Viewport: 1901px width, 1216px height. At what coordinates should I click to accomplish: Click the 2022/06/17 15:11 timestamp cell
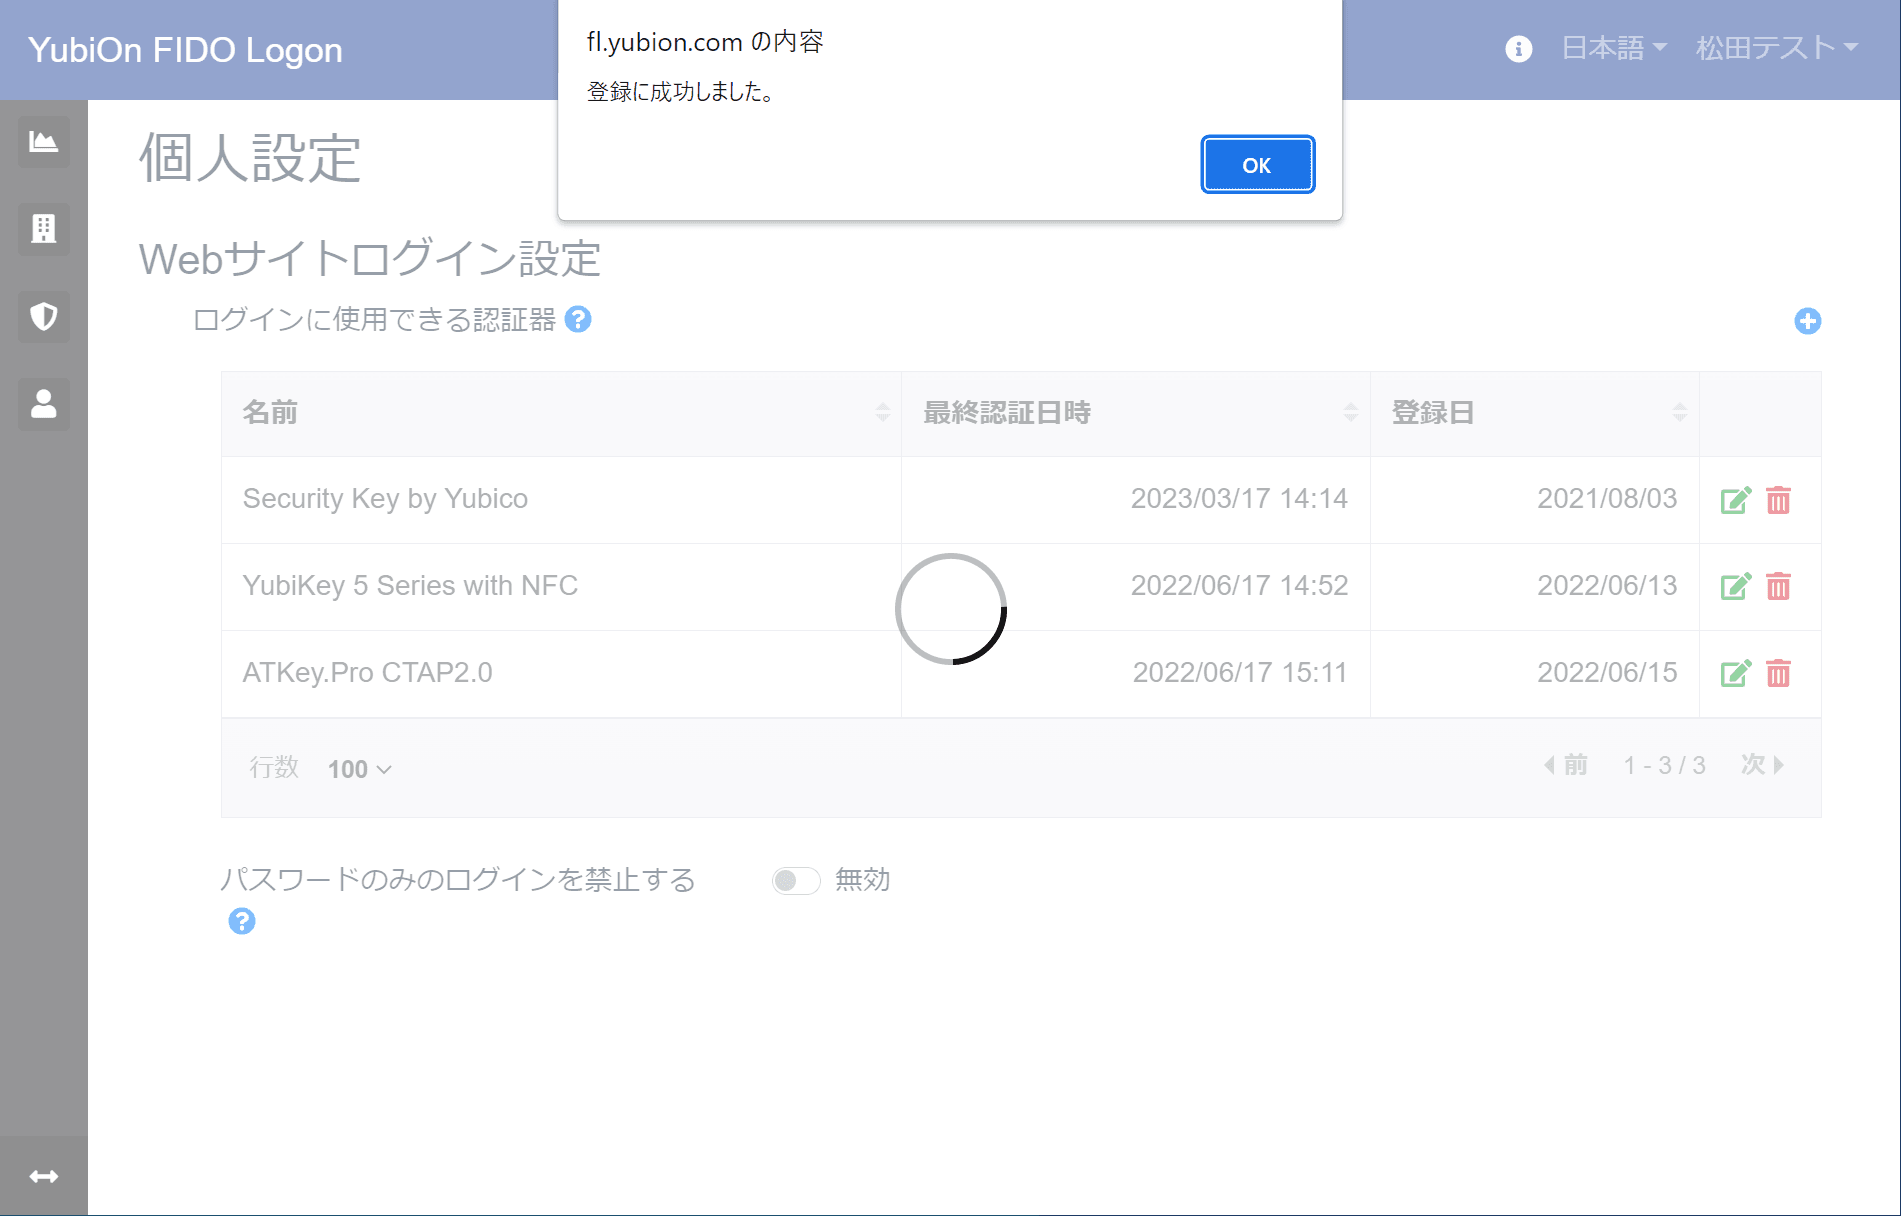point(1136,673)
